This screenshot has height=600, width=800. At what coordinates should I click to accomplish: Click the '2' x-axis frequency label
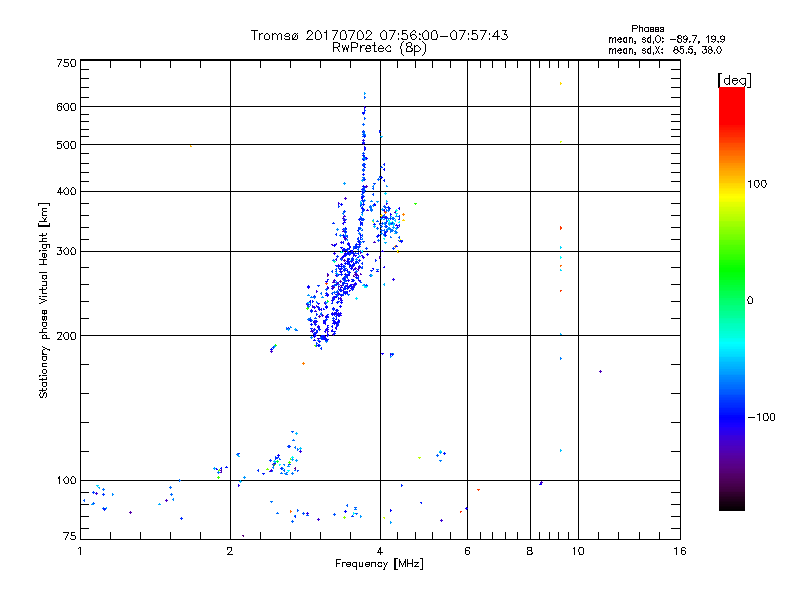coord(230,551)
